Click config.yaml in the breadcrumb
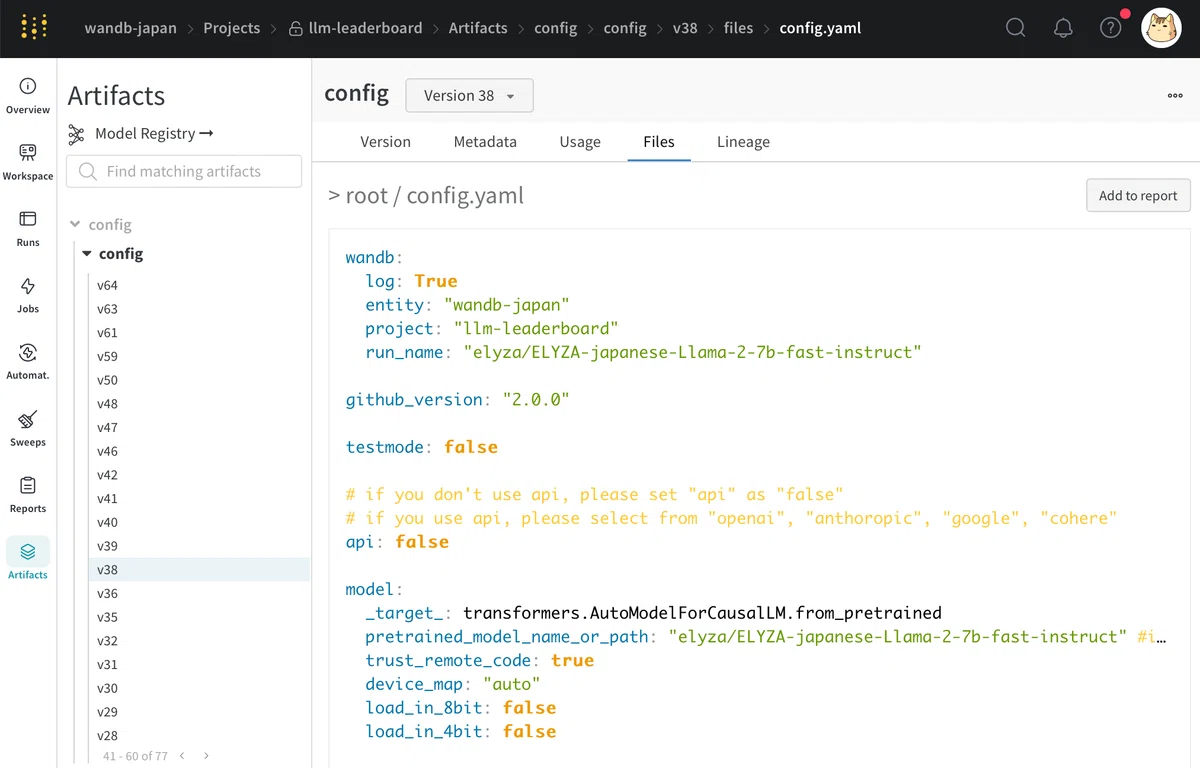 [x=820, y=28]
